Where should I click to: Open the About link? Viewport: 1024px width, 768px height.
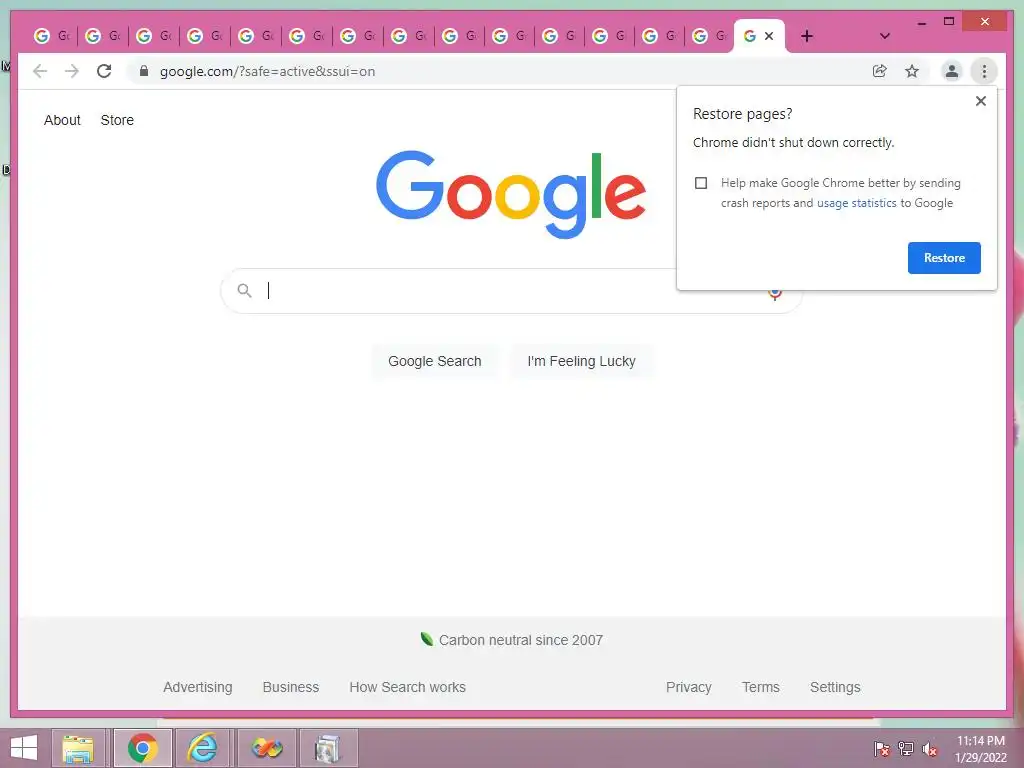[x=62, y=120]
